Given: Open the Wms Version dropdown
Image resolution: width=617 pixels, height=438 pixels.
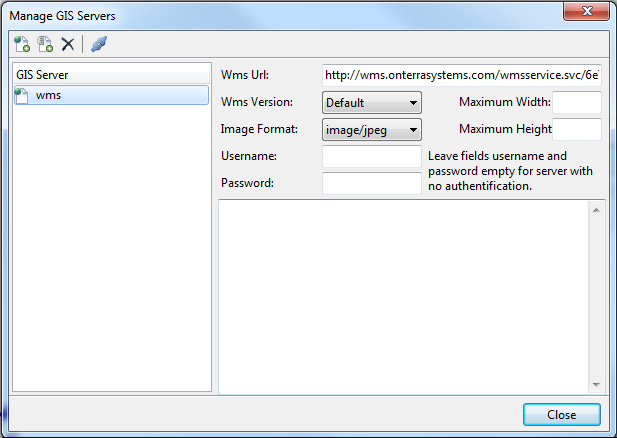Looking at the screenshot, I should click(x=372, y=102).
